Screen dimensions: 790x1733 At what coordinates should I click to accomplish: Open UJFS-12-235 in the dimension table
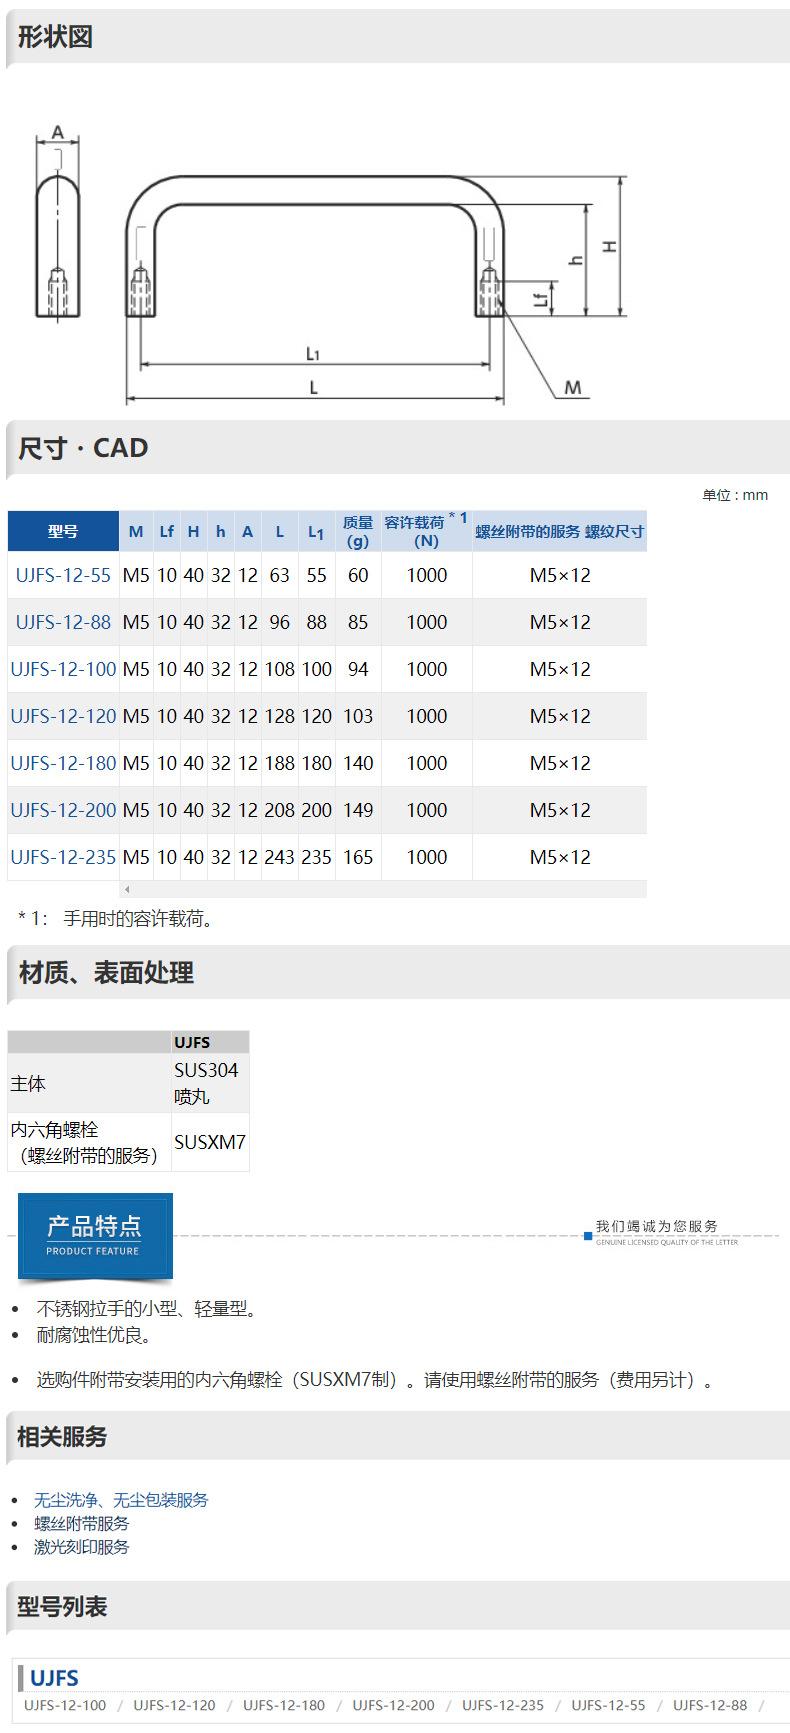[63, 857]
